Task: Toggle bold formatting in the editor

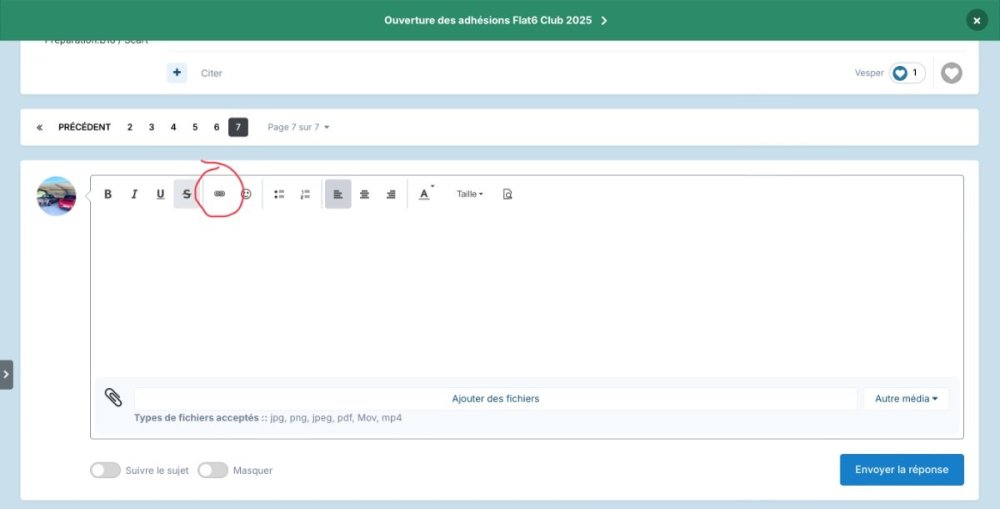Action: (108, 194)
